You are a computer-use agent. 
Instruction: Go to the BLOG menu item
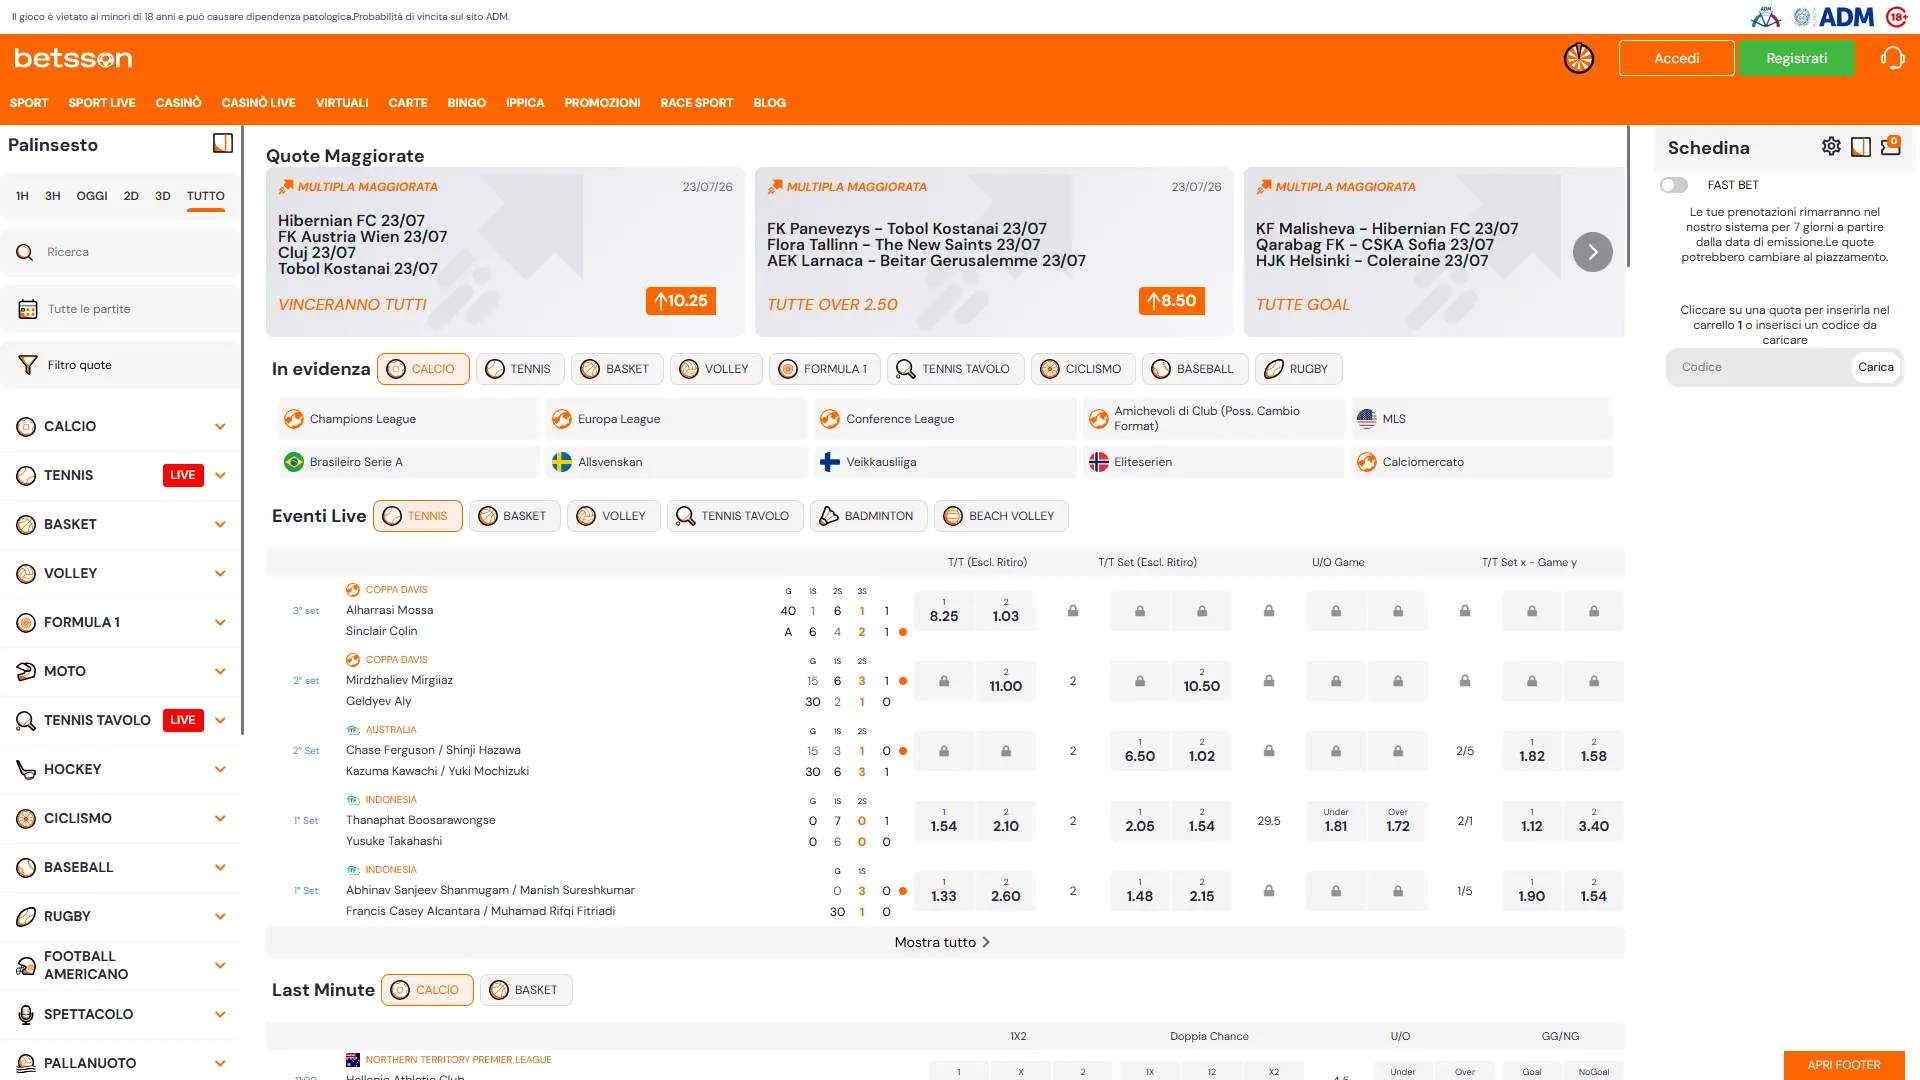[769, 103]
